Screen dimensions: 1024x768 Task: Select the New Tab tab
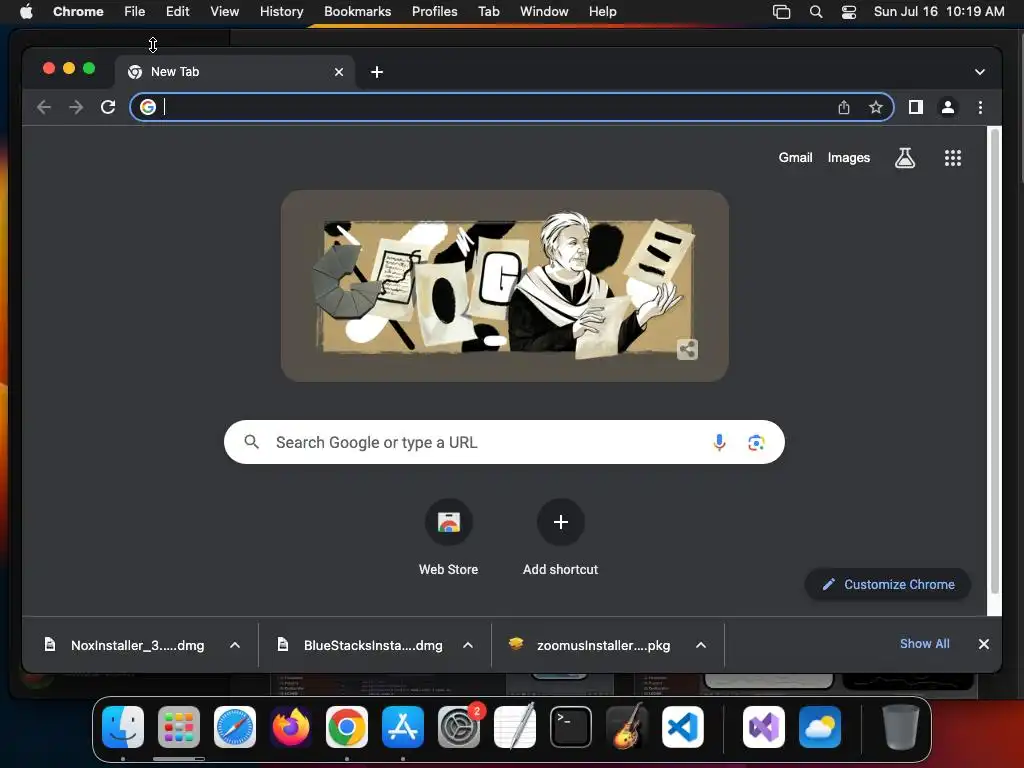(x=235, y=72)
